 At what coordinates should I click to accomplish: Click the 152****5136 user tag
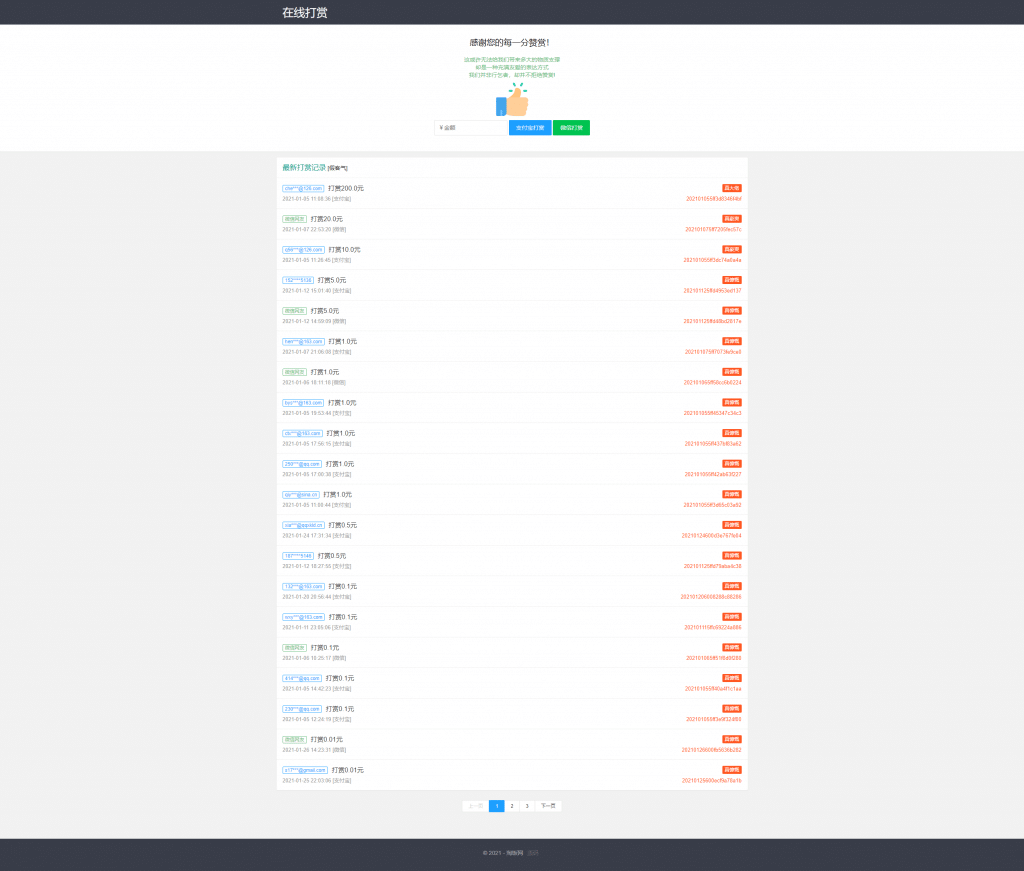tap(298, 280)
